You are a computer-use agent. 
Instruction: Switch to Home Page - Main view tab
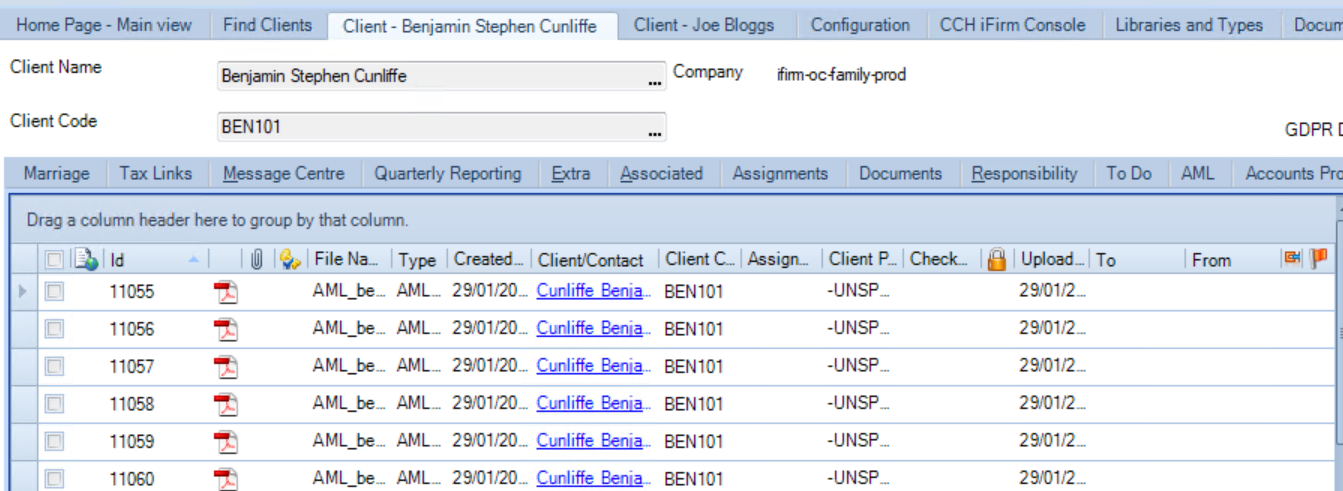(x=104, y=25)
